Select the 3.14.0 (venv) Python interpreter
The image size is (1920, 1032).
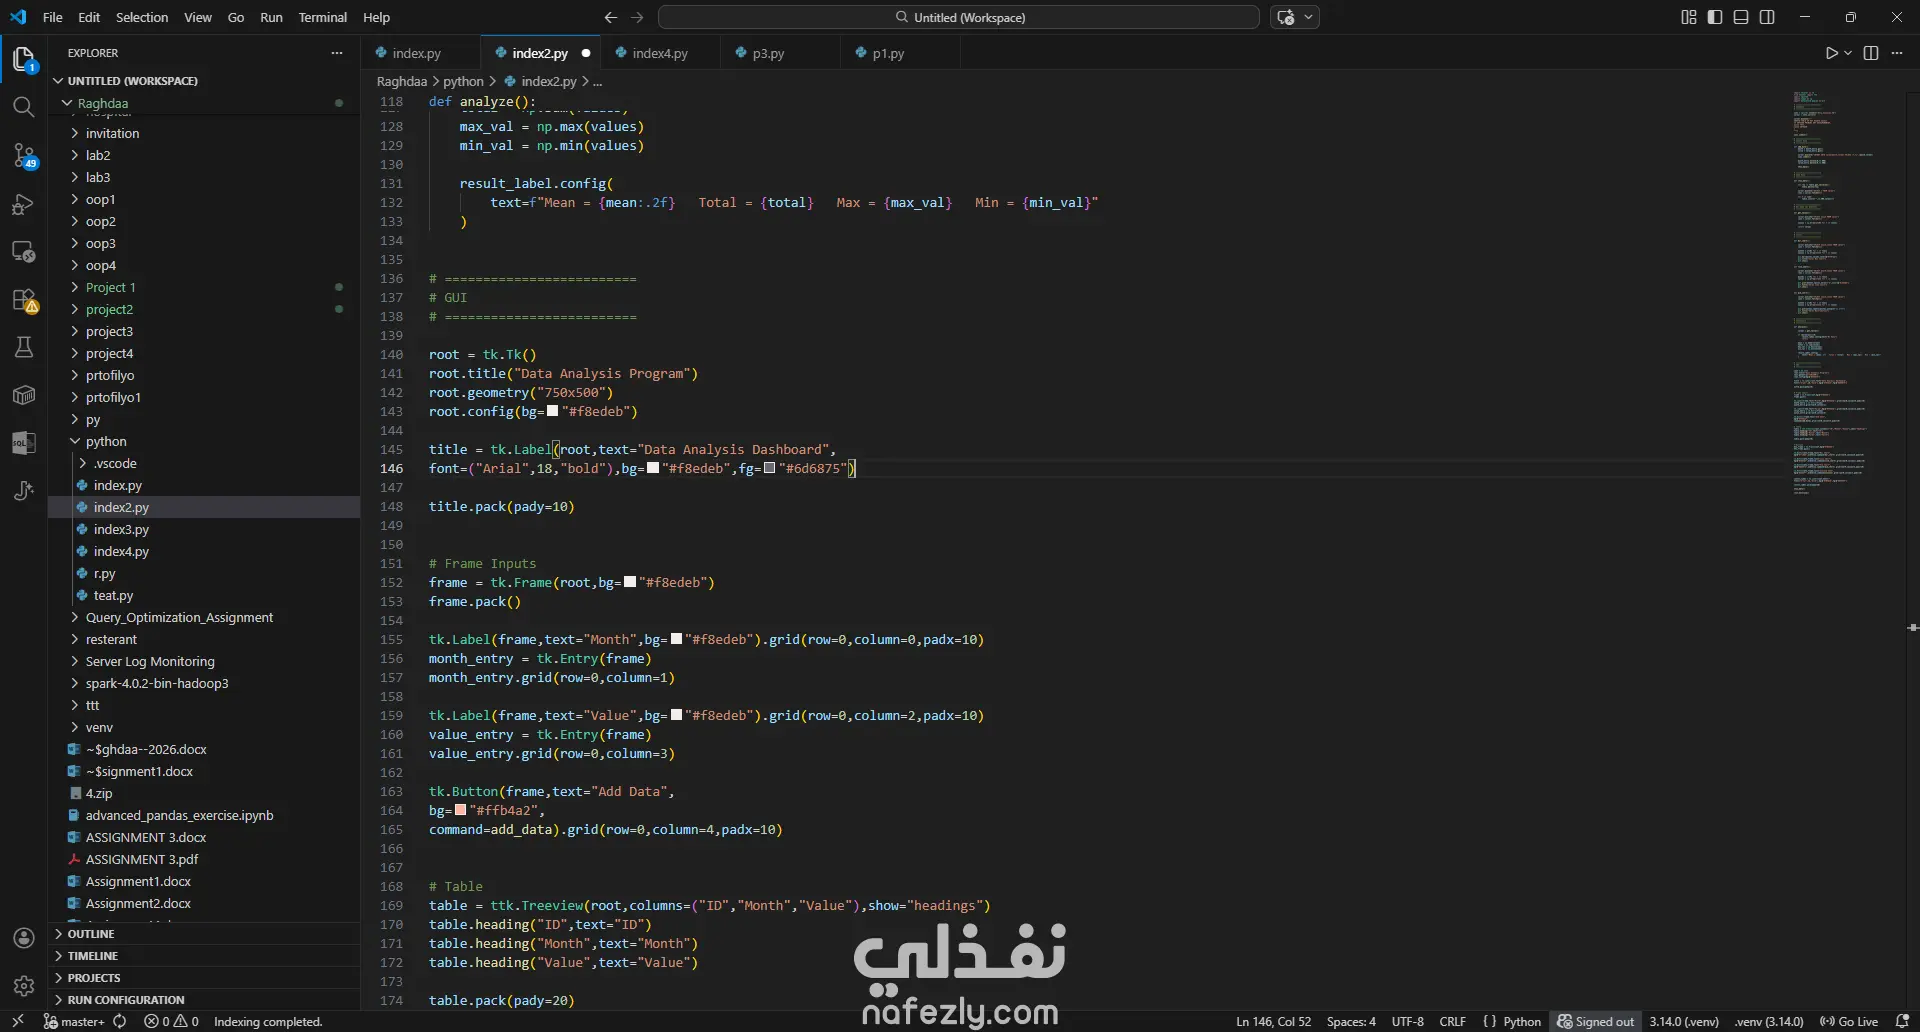(x=1683, y=1021)
